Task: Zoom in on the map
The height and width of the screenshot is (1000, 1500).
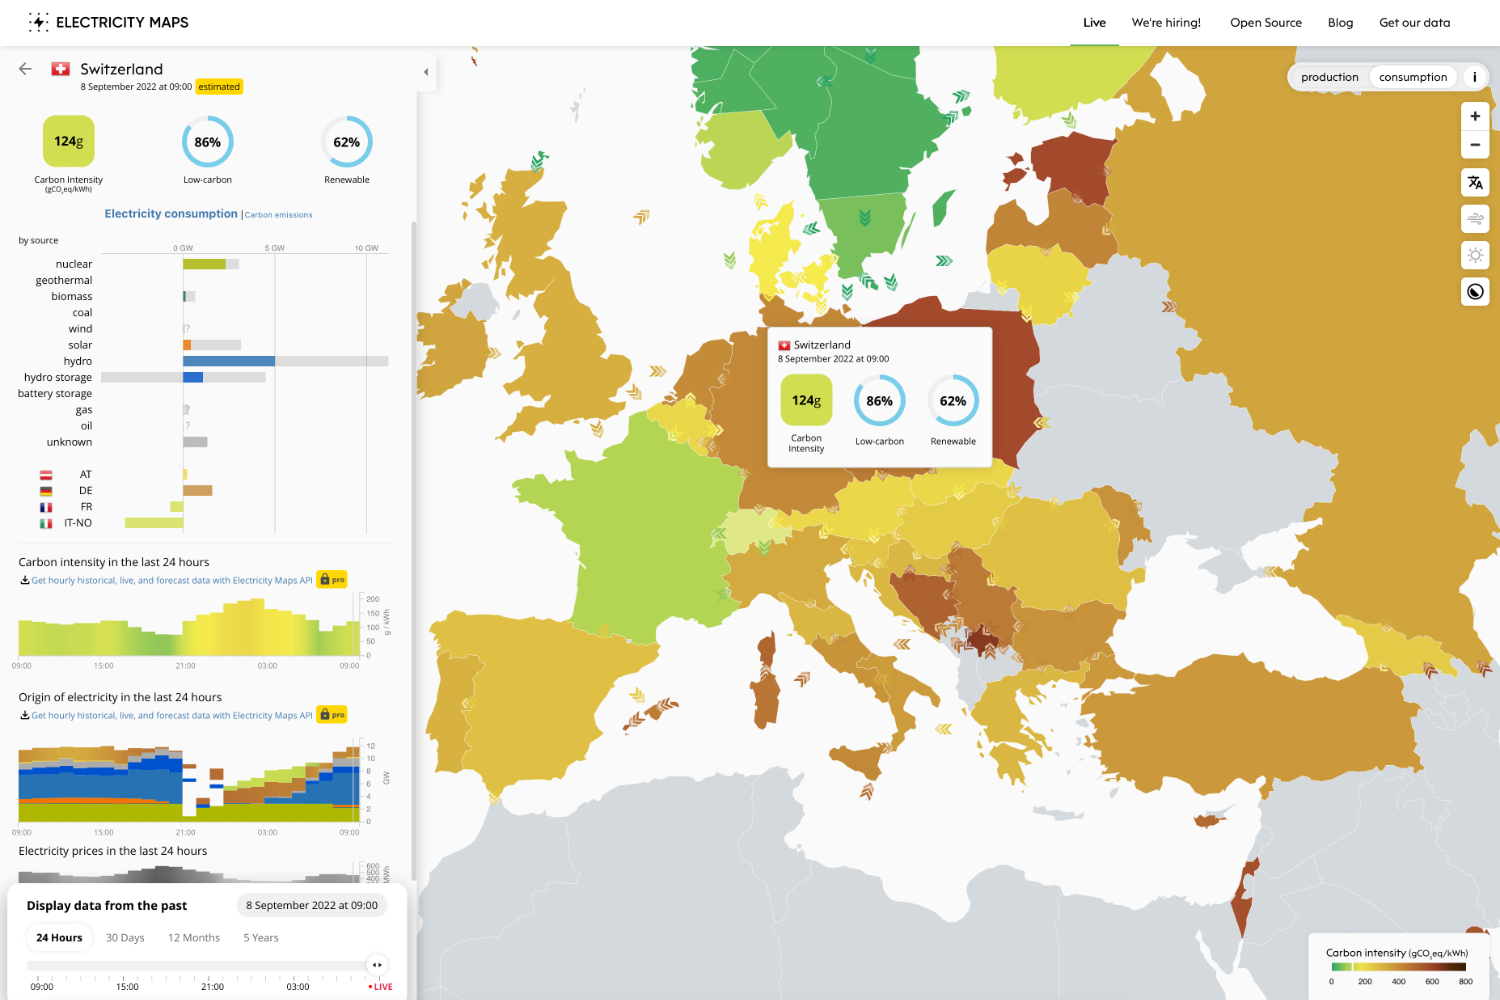Action: [x=1475, y=115]
